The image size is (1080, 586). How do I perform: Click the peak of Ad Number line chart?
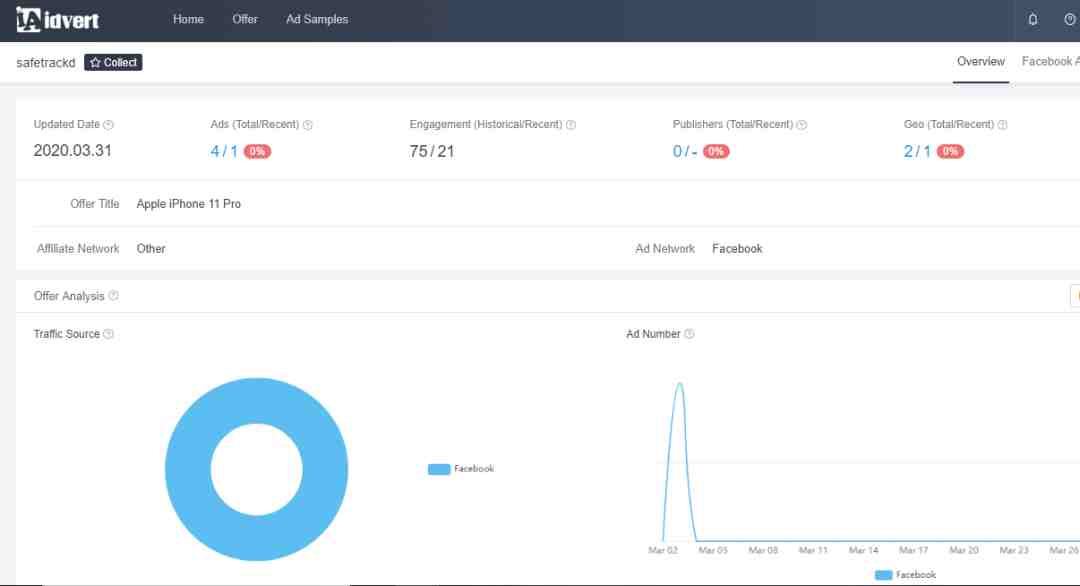(680, 384)
